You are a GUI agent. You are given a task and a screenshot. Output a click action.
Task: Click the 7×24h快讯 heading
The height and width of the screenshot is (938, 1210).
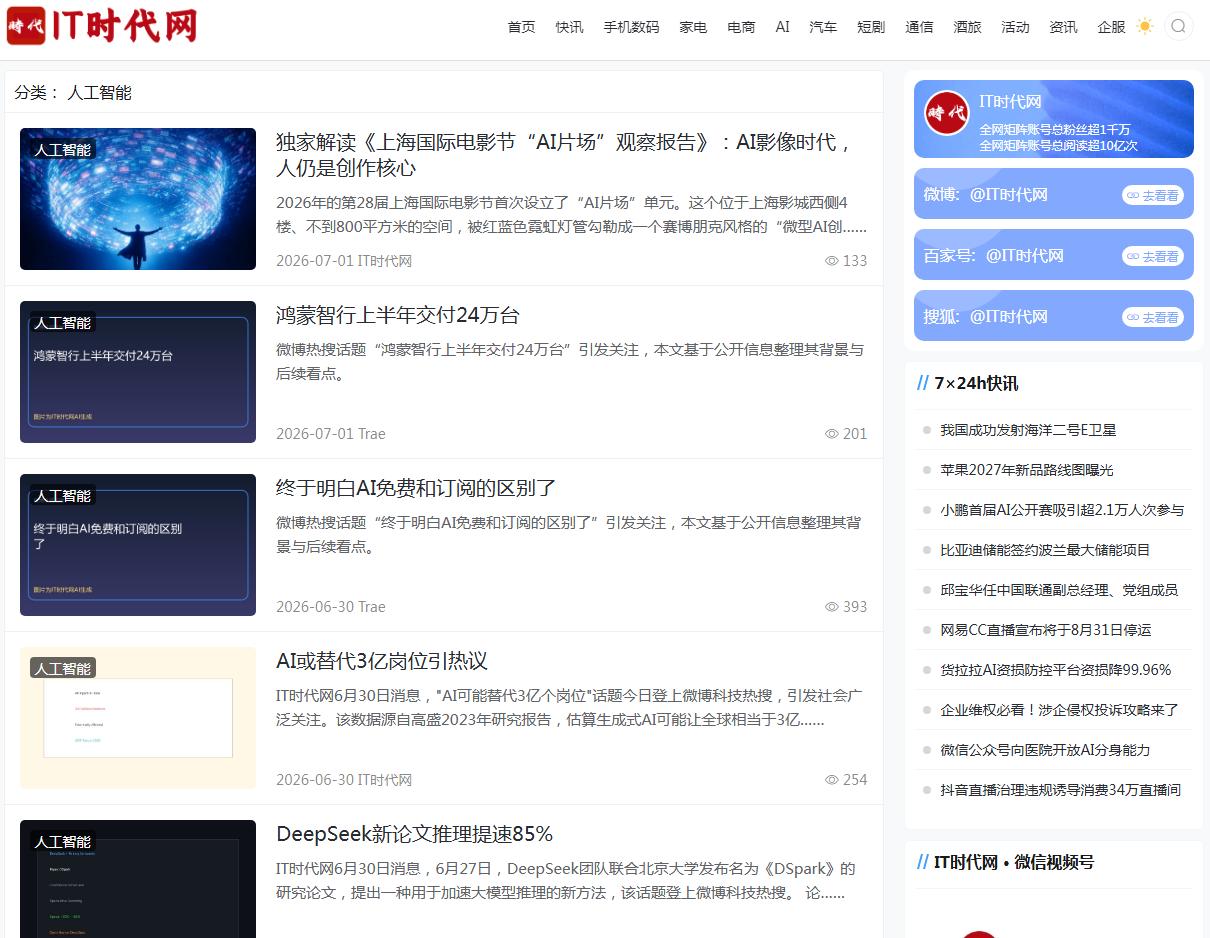pyautogui.click(x=976, y=383)
